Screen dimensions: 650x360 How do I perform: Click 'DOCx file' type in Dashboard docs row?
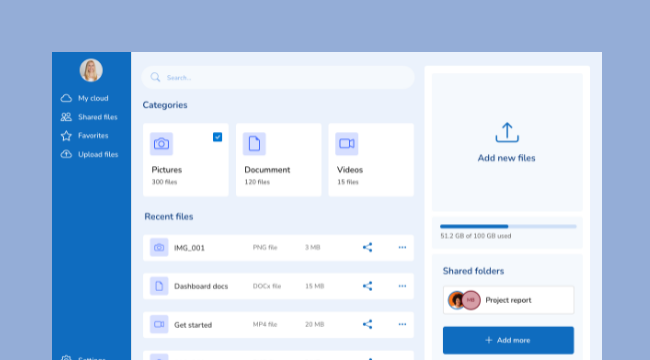coord(267,286)
